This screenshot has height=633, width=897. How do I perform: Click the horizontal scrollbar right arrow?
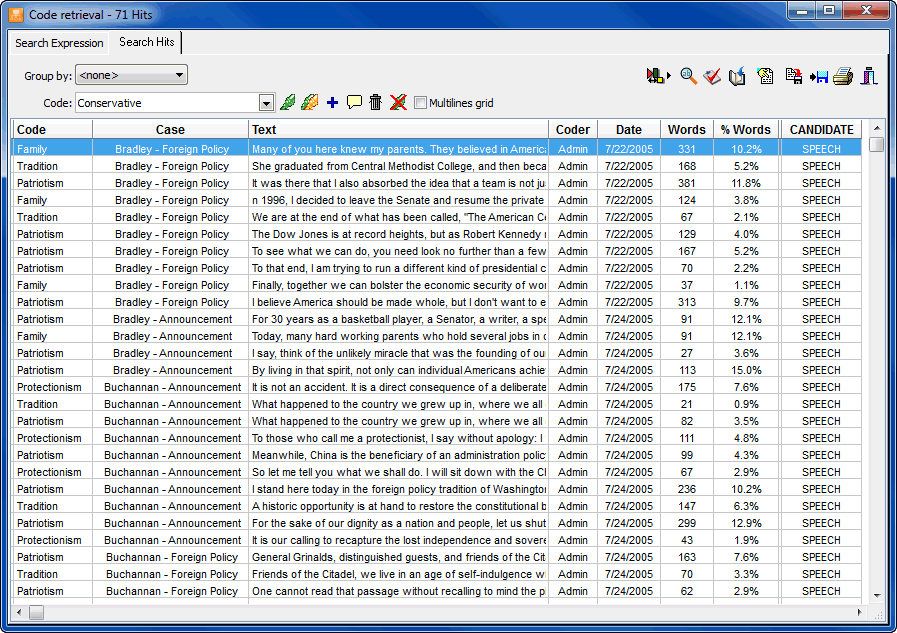(x=859, y=612)
